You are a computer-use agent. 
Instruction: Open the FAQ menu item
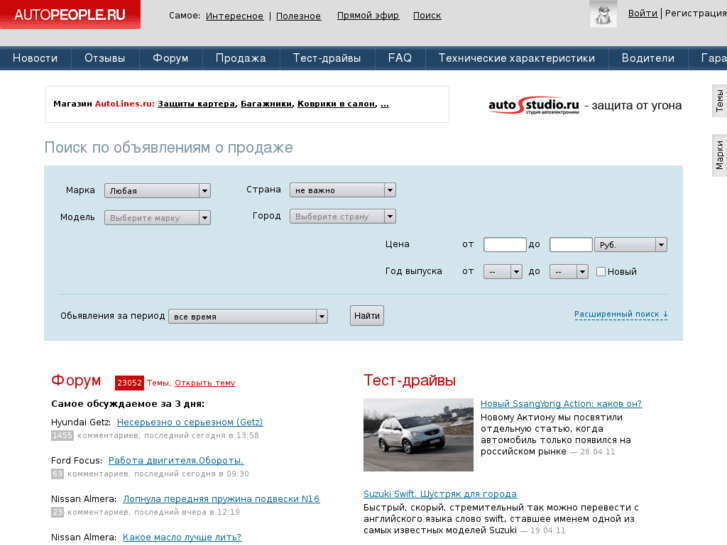pyautogui.click(x=400, y=58)
